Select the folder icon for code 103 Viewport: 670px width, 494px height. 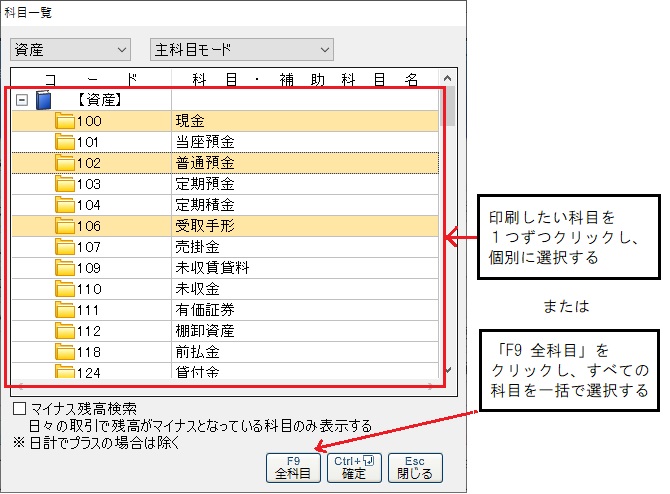coord(66,184)
